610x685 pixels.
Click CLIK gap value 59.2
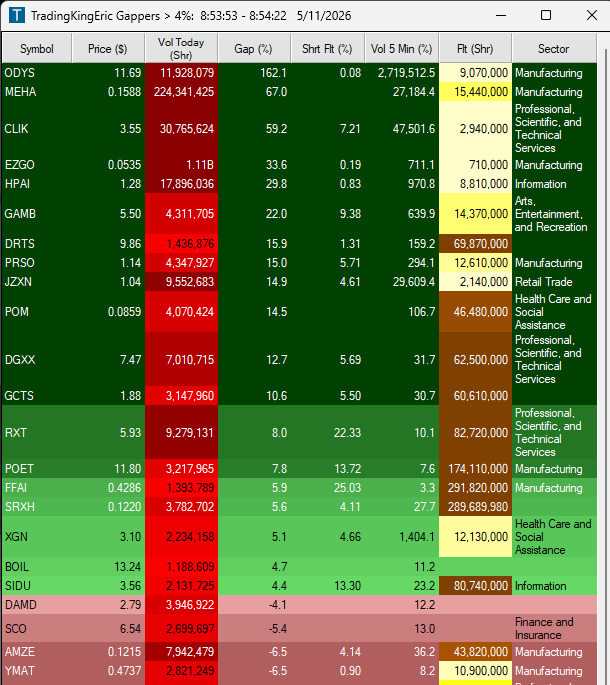[254, 128]
